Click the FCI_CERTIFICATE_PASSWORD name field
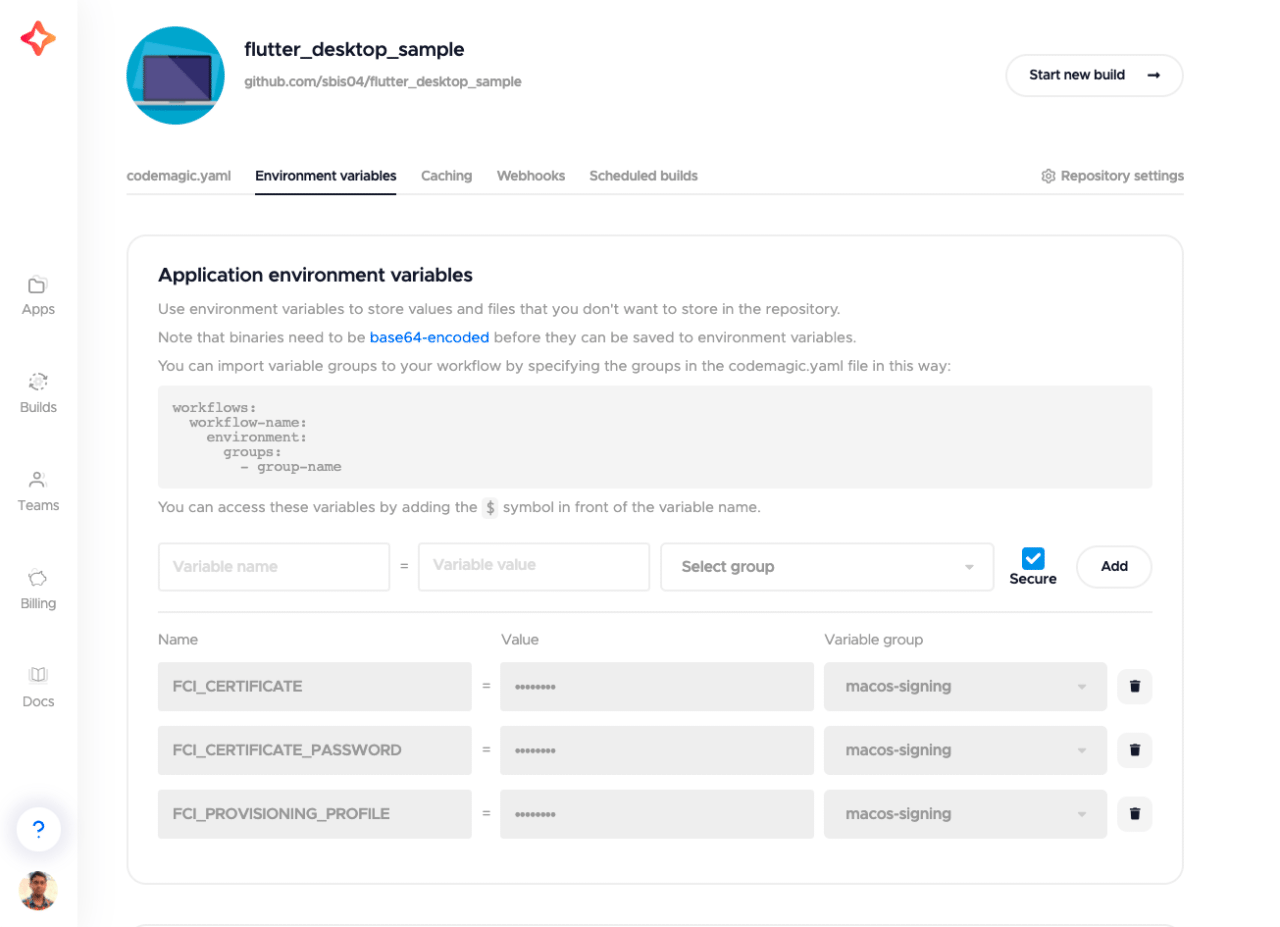The image size is (1280, 927). click(315, 750)
